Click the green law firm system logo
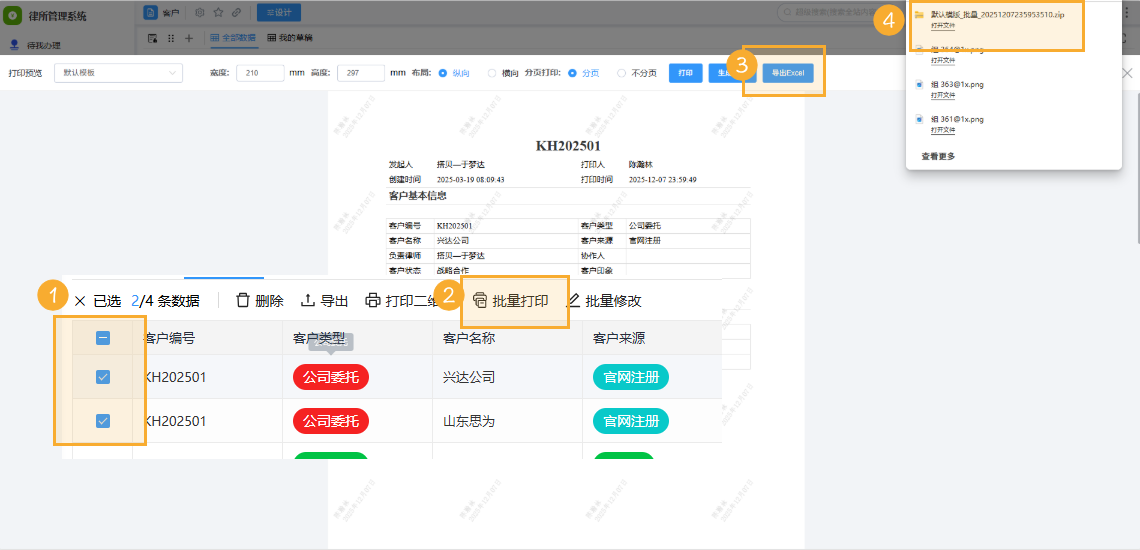1140x550 pixels. click(12, 14)
